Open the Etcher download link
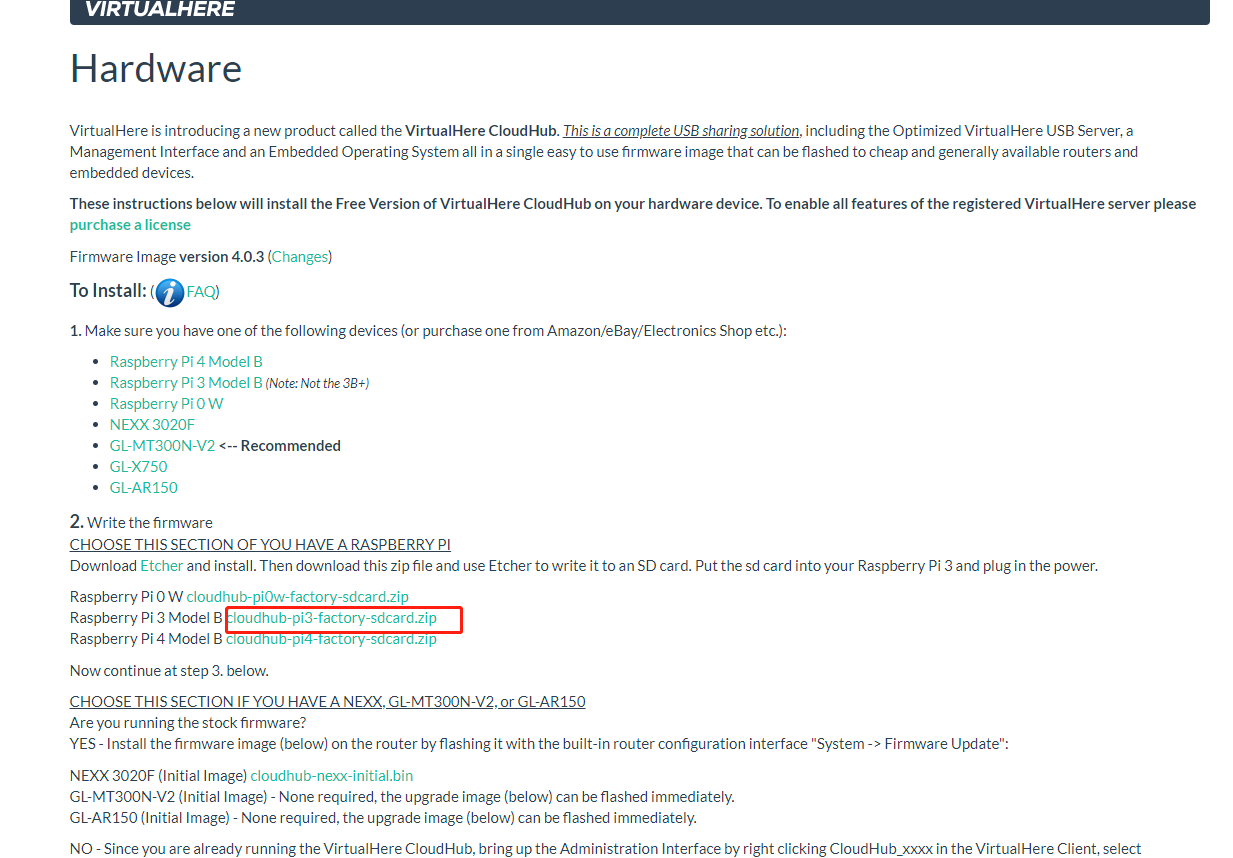This screenshot has width=1233, height=858. coord(162,566)
